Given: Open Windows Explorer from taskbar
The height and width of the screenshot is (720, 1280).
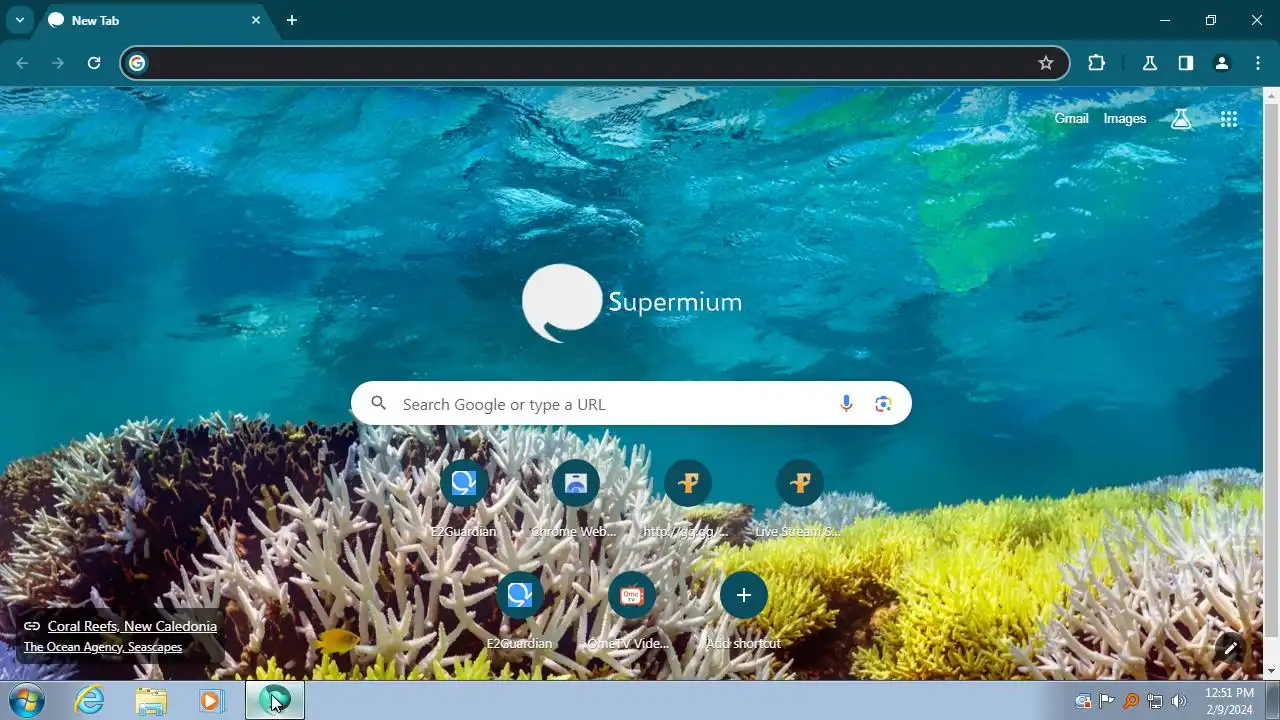Looking at the screenshot, I should tap(151, 700).
